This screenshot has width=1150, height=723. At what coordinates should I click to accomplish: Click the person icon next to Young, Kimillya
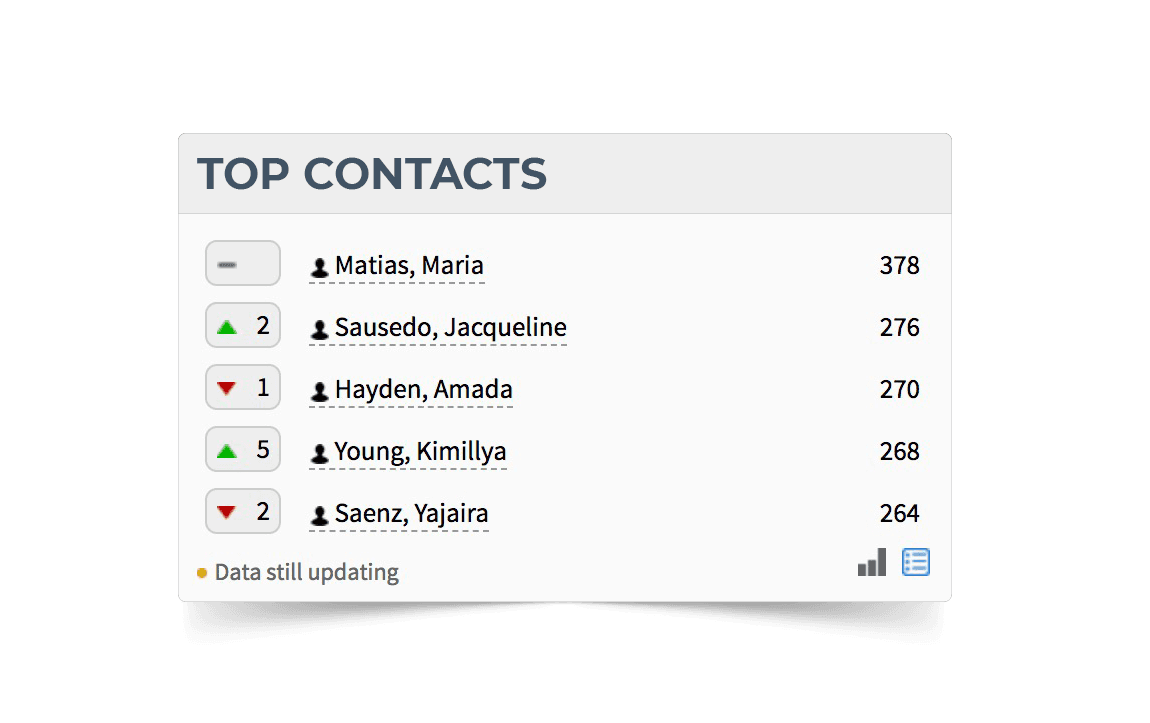tap(318, 452)
